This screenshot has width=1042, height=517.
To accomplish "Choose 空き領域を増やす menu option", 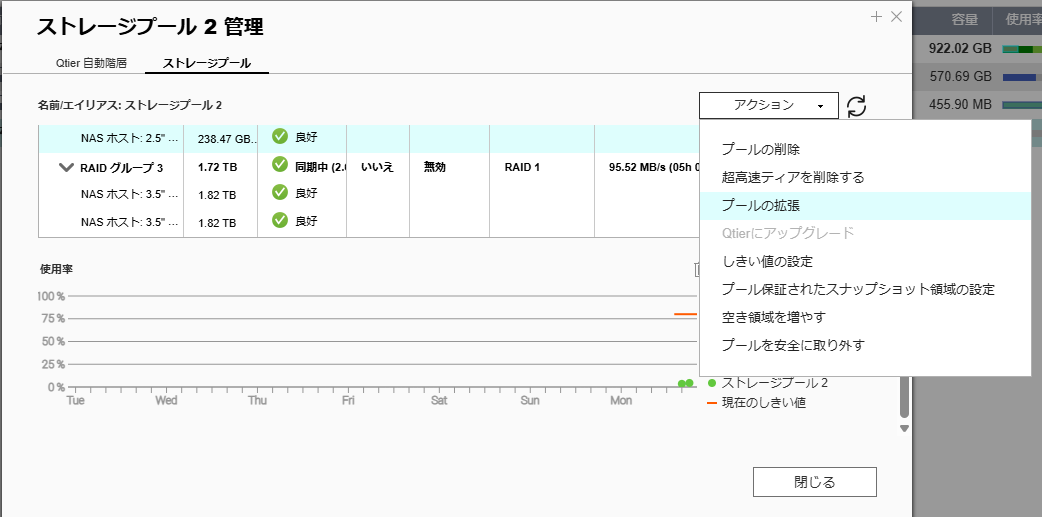I will (773, 317).
